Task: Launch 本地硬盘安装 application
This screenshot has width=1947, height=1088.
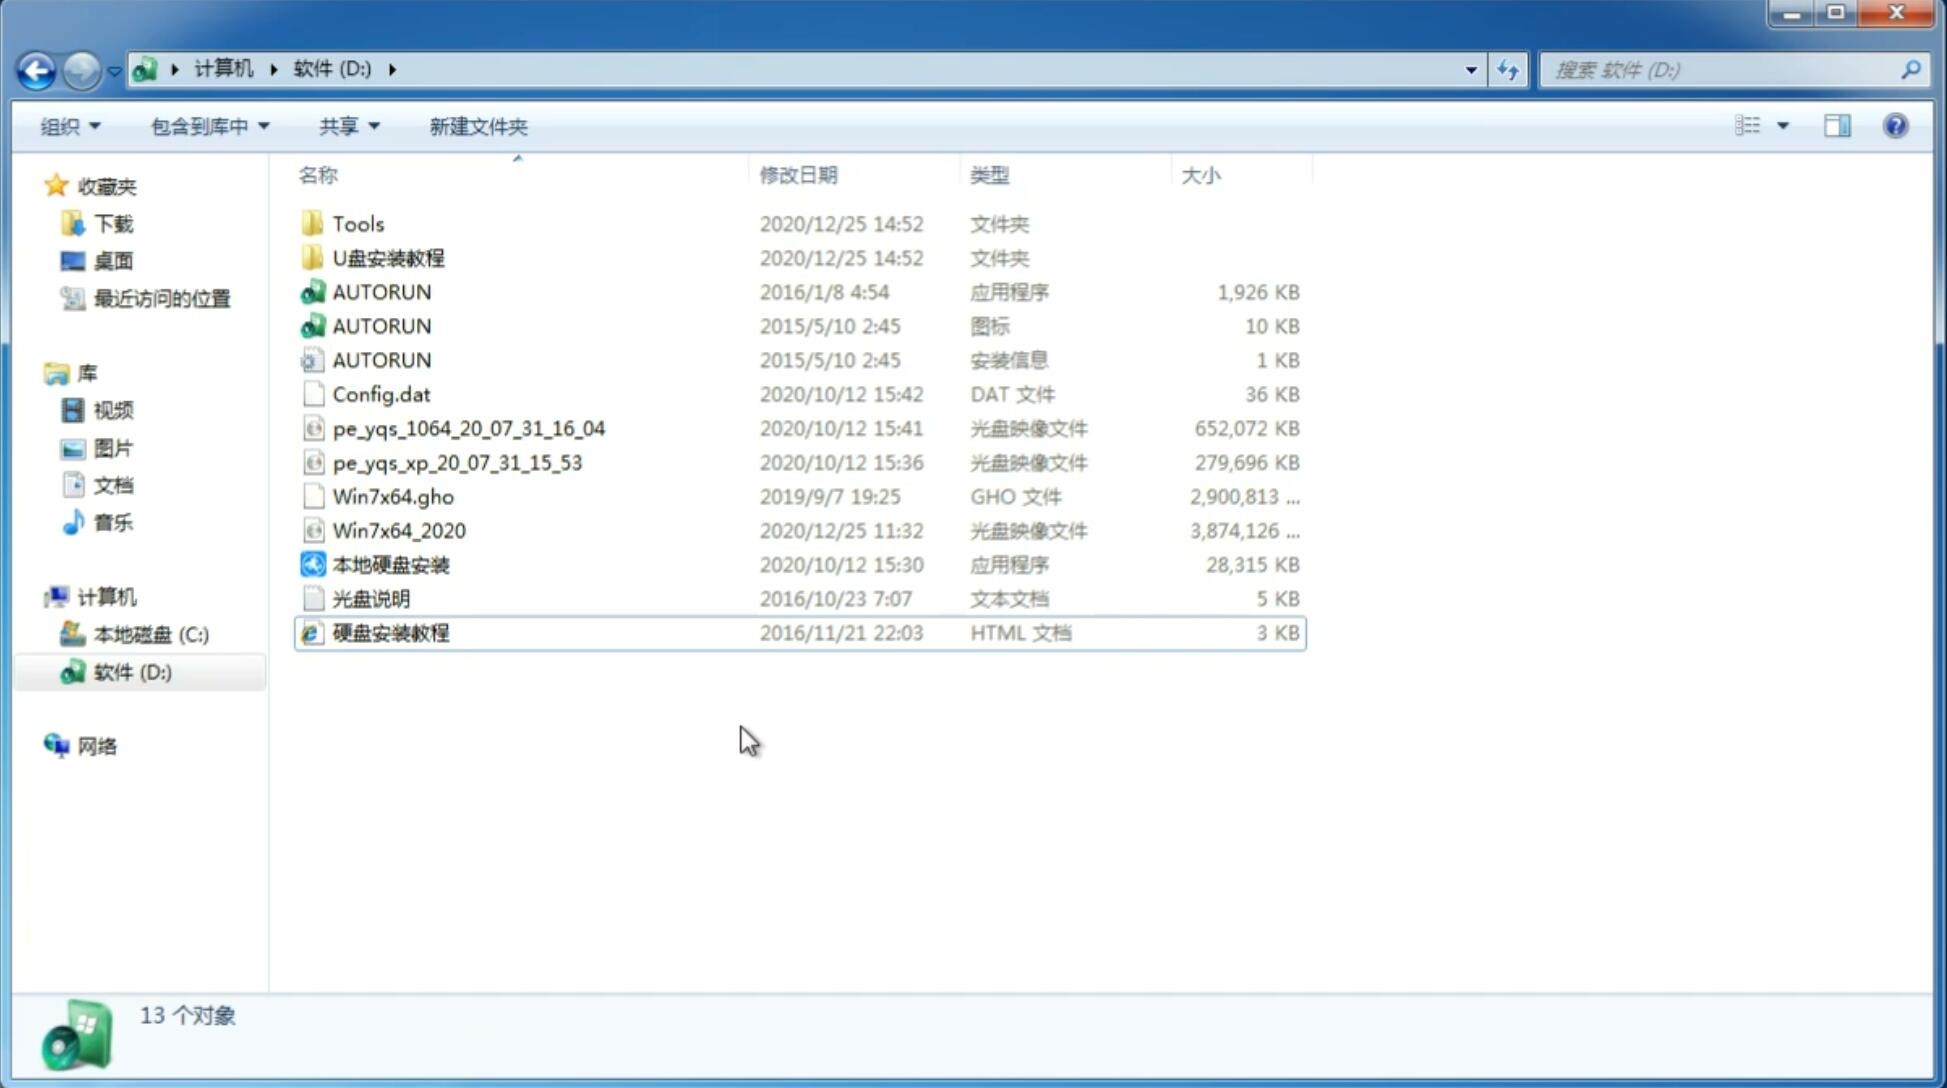Action: (x=389, y=564)
